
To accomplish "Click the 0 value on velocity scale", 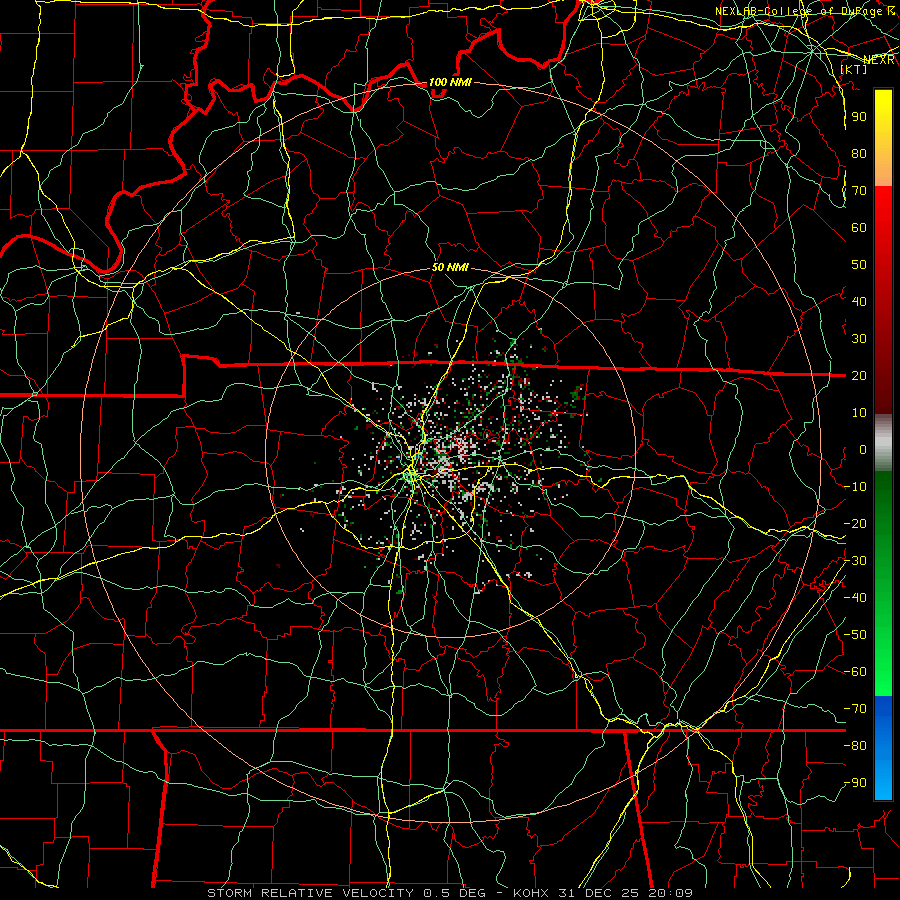I will [863, 449].
